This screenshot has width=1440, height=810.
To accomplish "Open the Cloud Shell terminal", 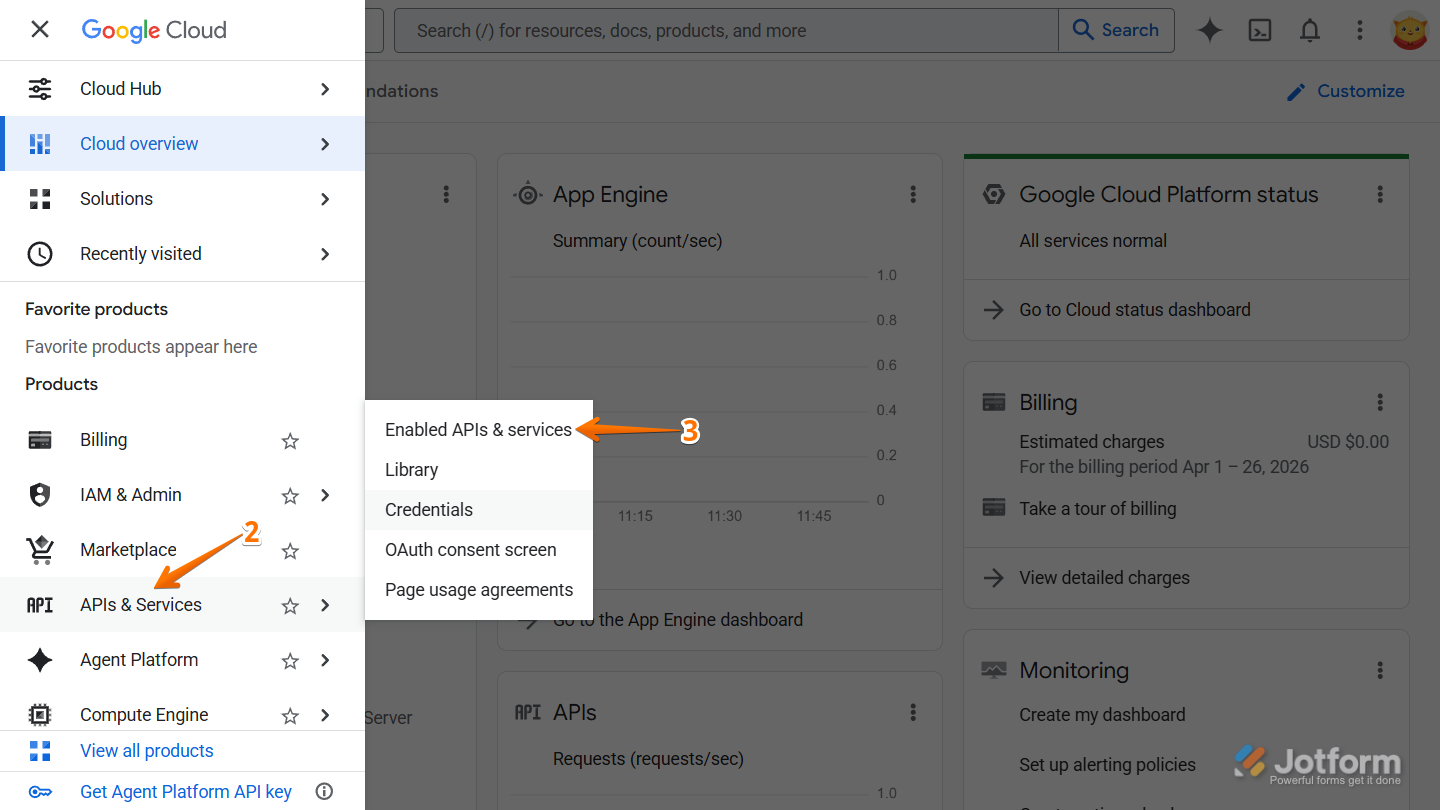I will coord(1259,30).
